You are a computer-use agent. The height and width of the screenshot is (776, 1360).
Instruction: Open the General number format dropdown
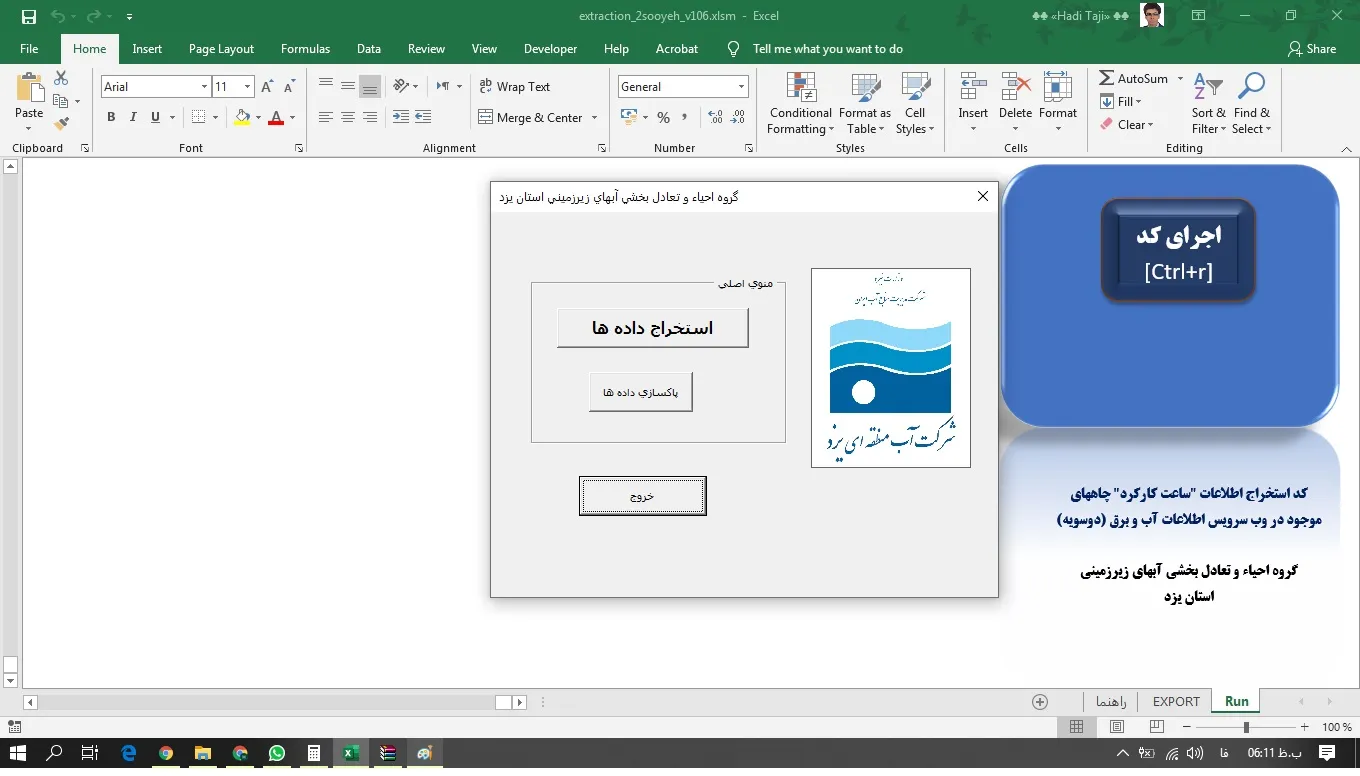[x=741, y=87]
